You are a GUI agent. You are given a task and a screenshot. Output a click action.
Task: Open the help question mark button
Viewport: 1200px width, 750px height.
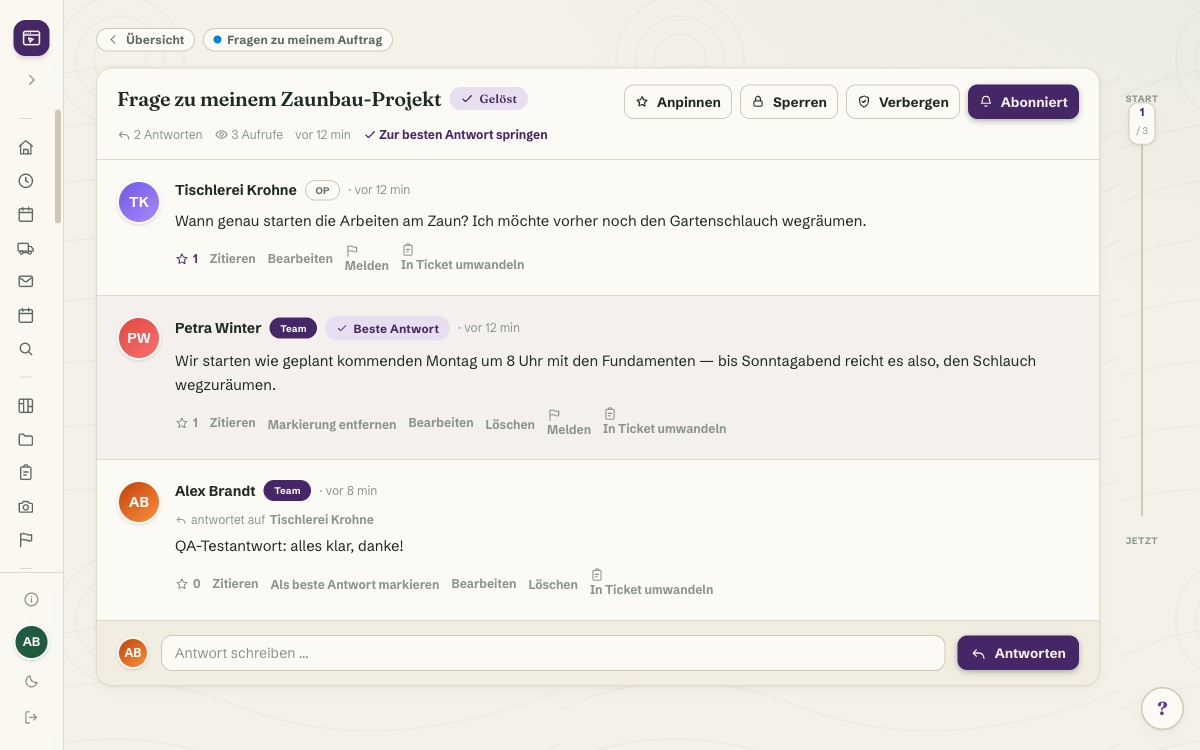click(1162, 708)
